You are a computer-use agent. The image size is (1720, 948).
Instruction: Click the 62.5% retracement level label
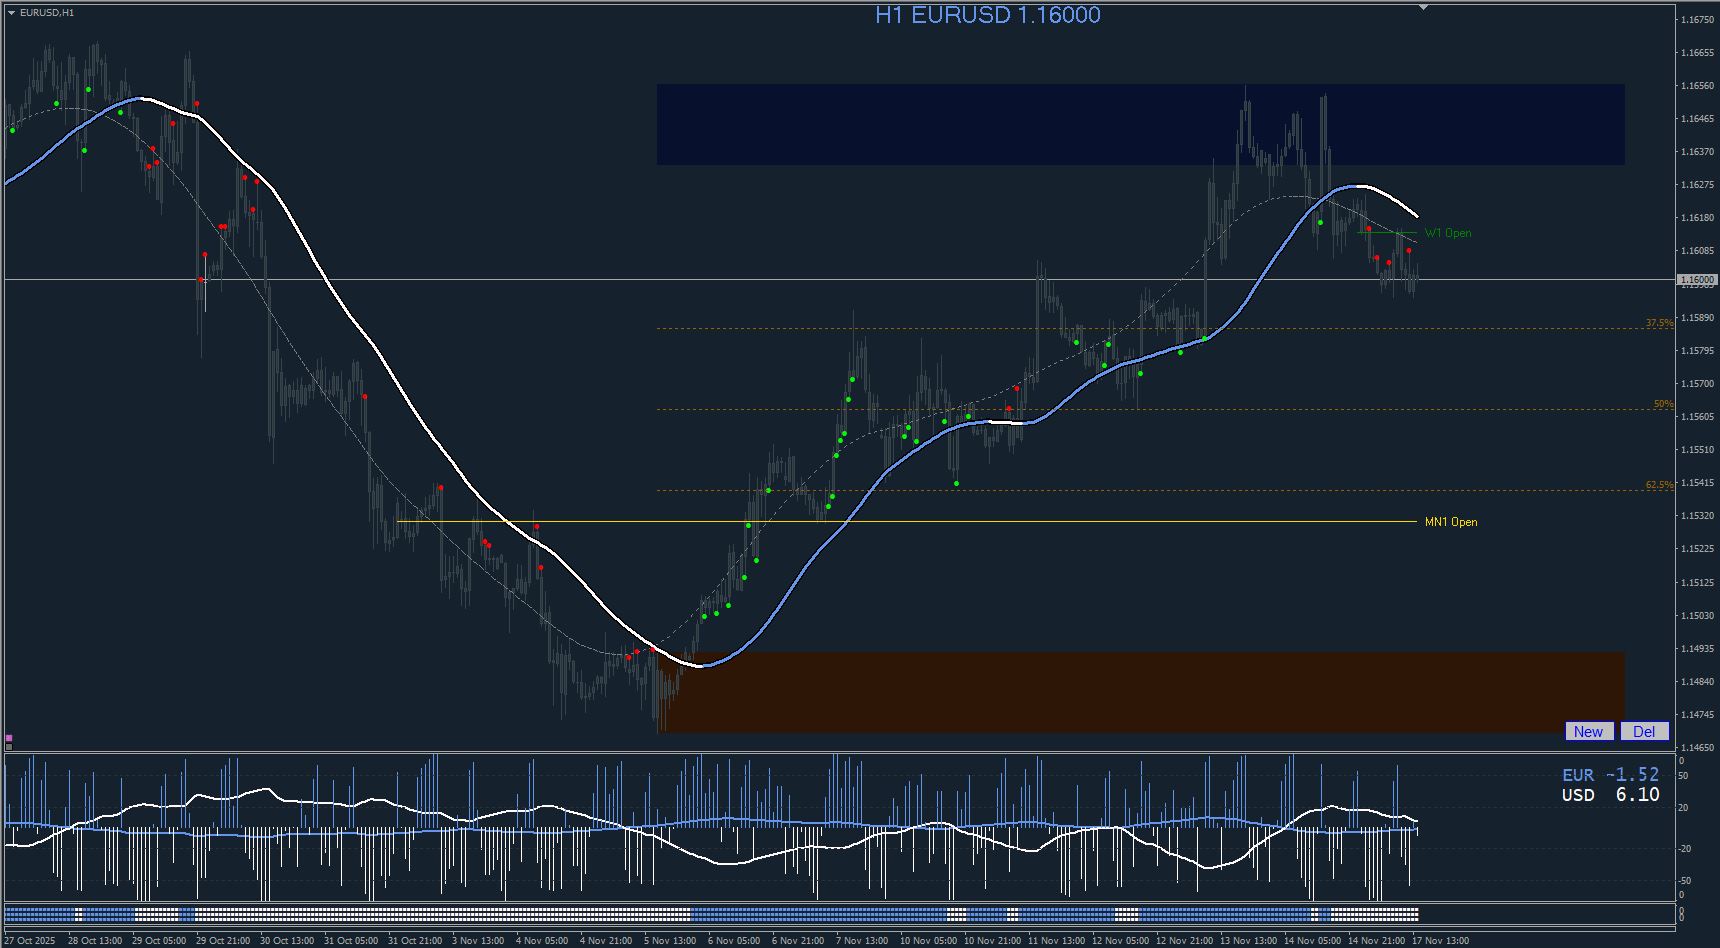[x=1659, y=485]
